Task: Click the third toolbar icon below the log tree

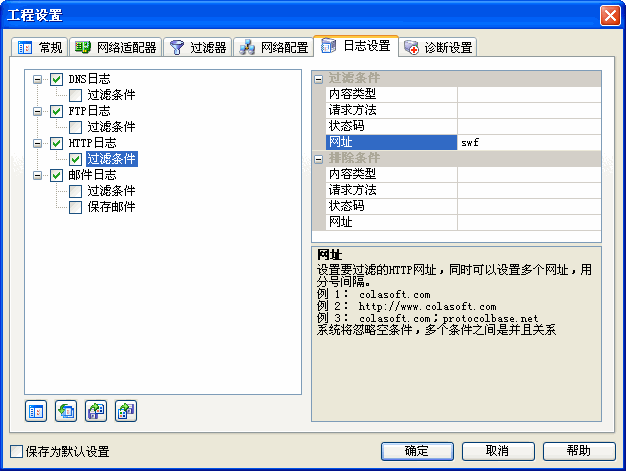Action: [96, 411]
